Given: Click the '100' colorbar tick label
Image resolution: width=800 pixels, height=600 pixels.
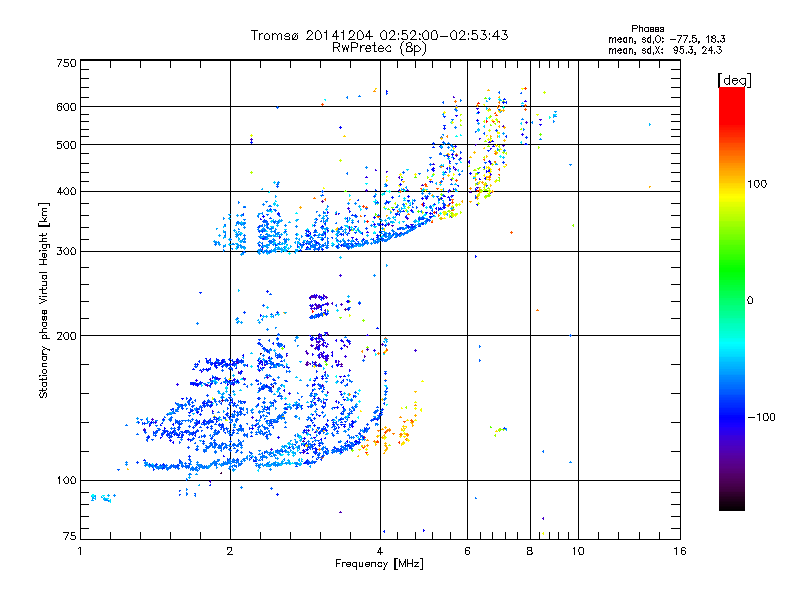Looking at the screenshot, I should 757,184.
